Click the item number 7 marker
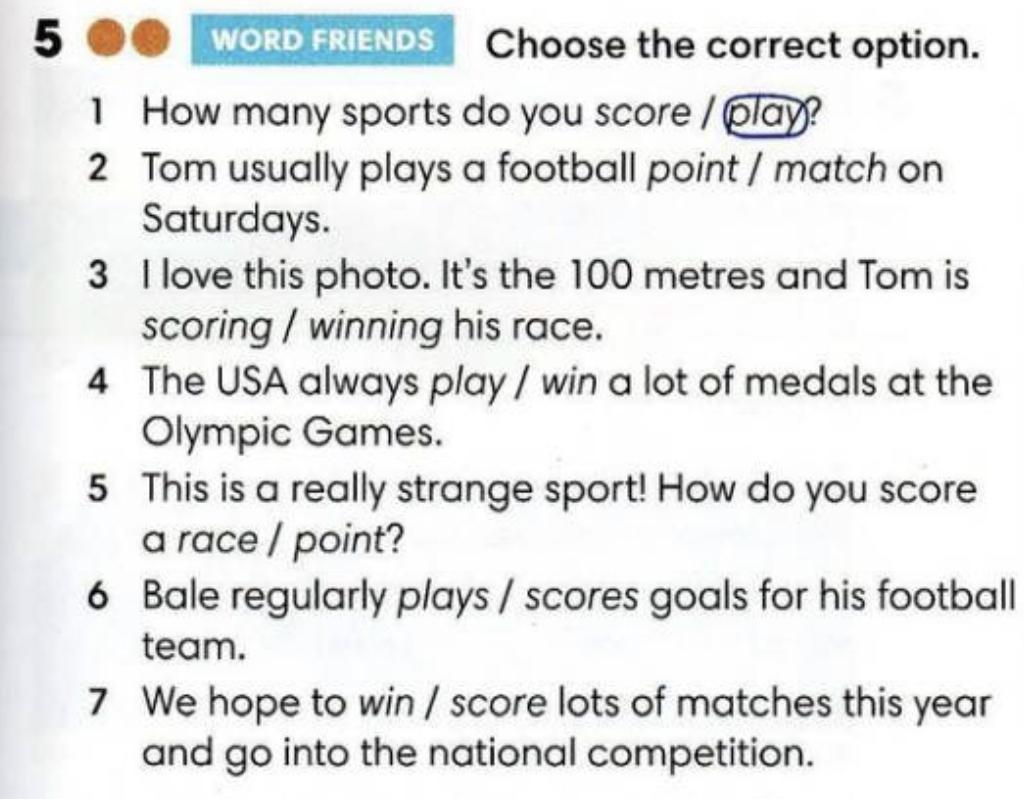The width and height of the screenshot is (1024, 799). coord(98,705)
